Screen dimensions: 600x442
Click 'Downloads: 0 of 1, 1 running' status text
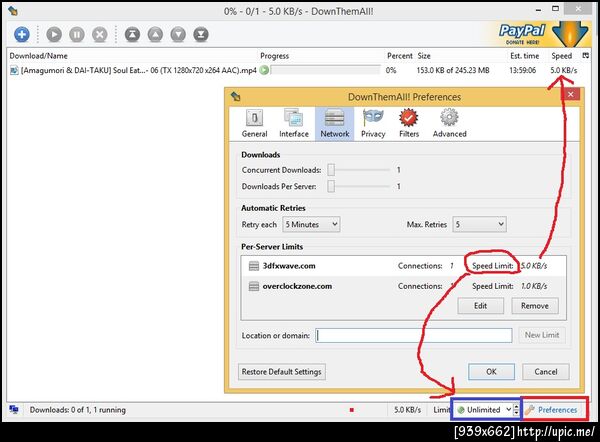coord(78,410)
